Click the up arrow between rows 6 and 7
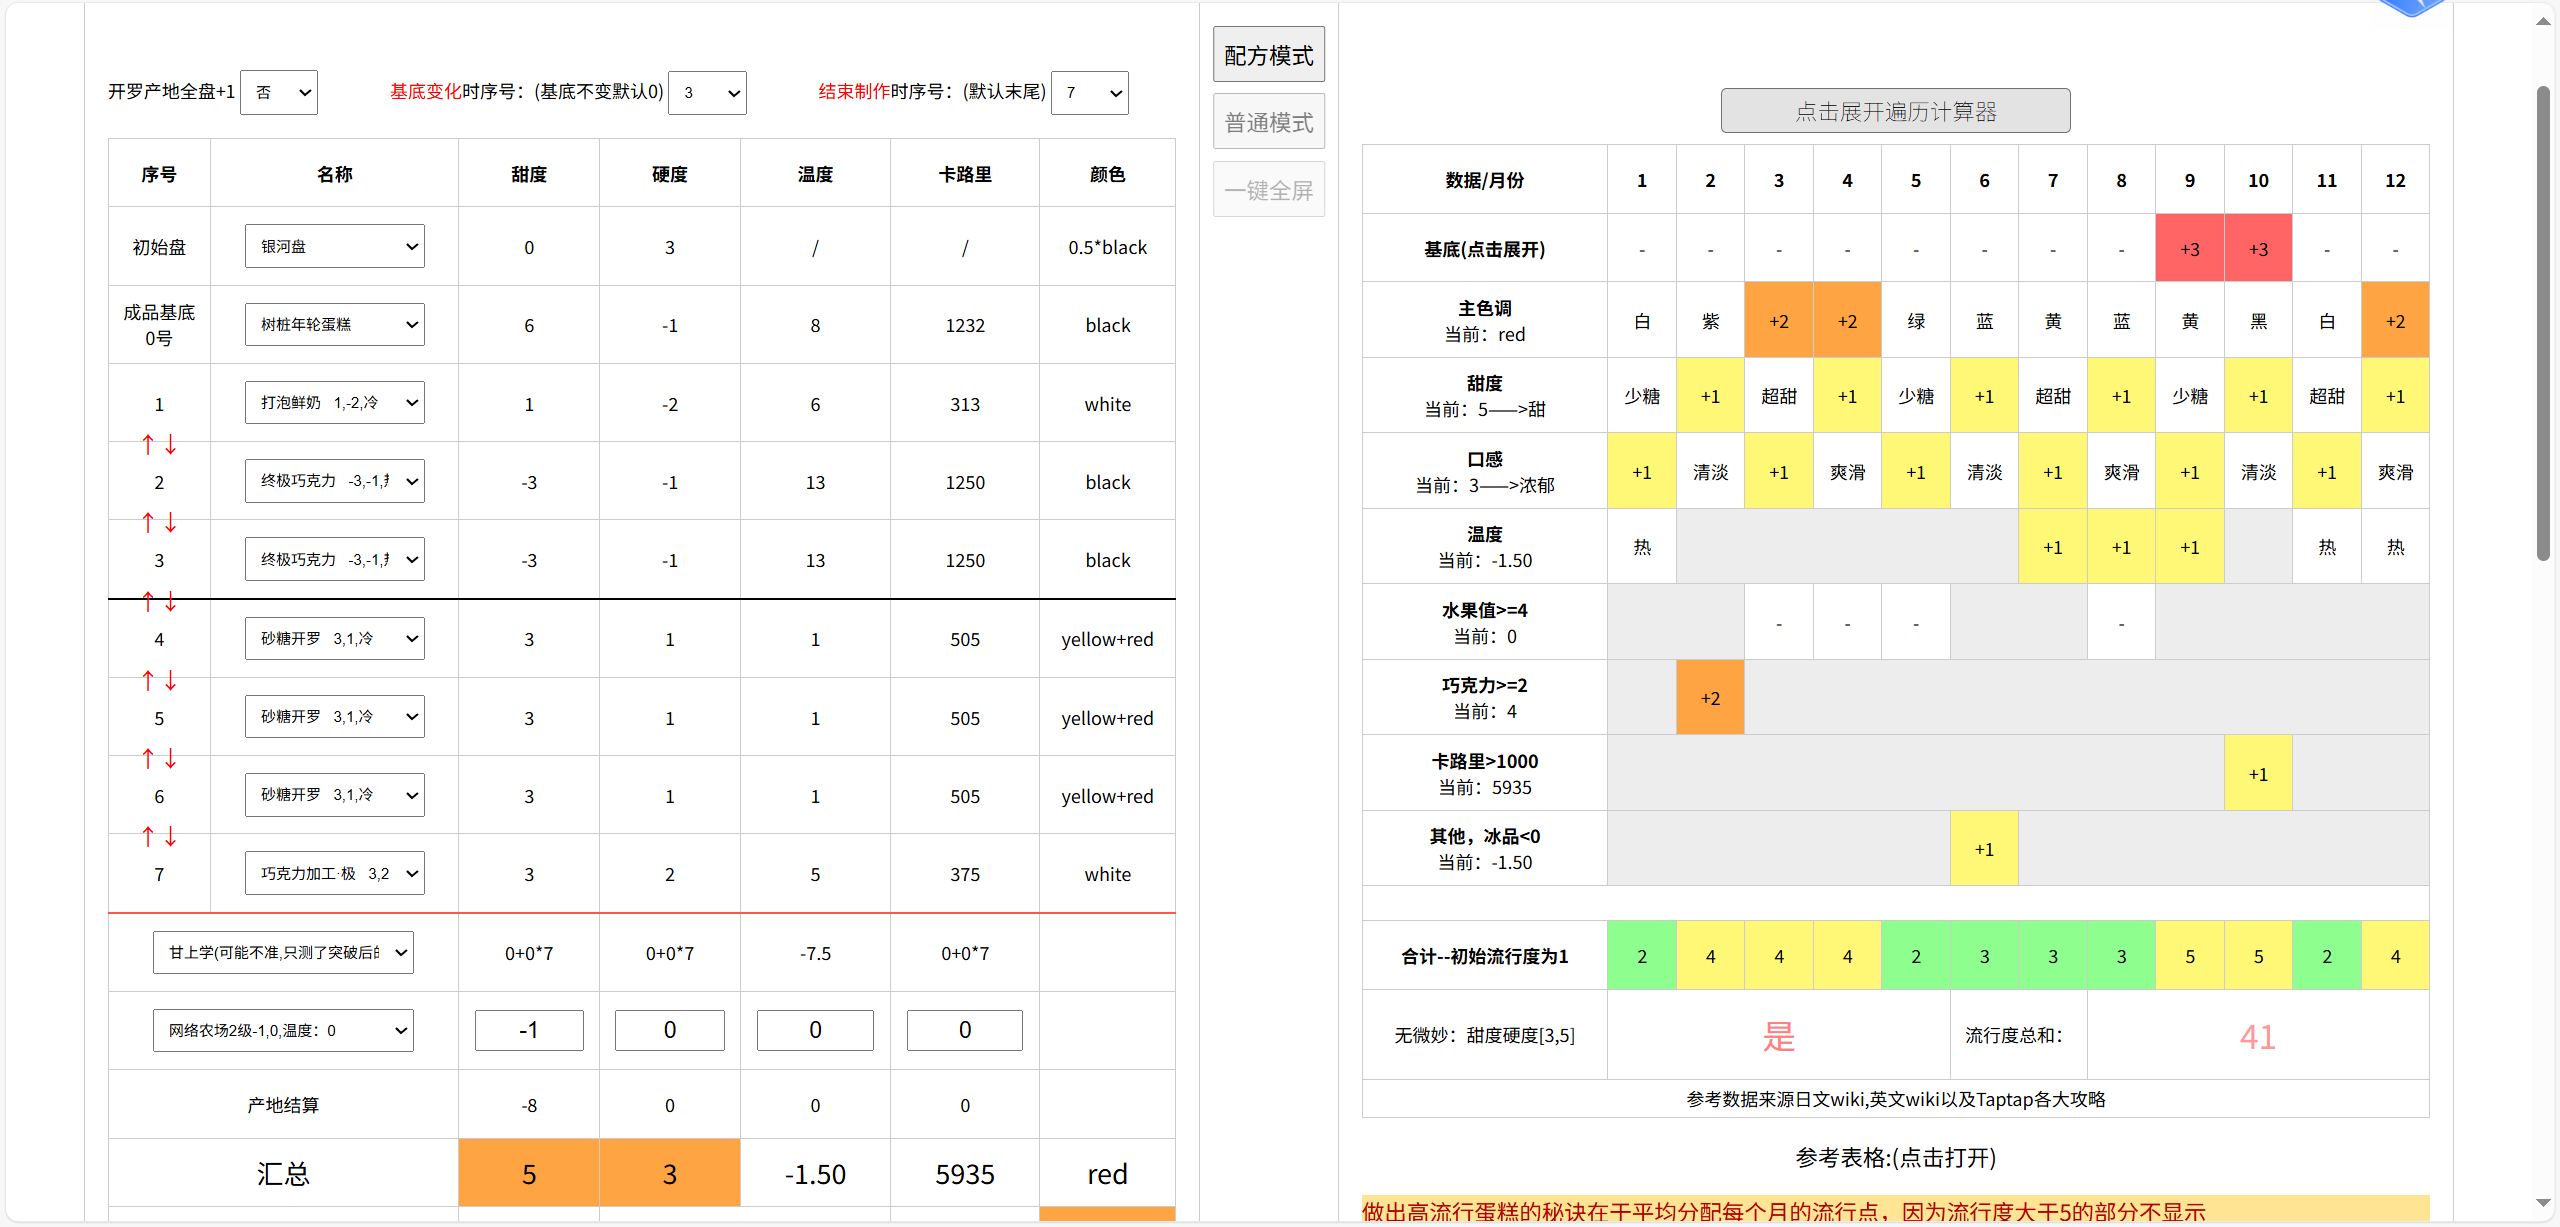This screenshot has width=2560, height=1227. click(x=148, y=836)
